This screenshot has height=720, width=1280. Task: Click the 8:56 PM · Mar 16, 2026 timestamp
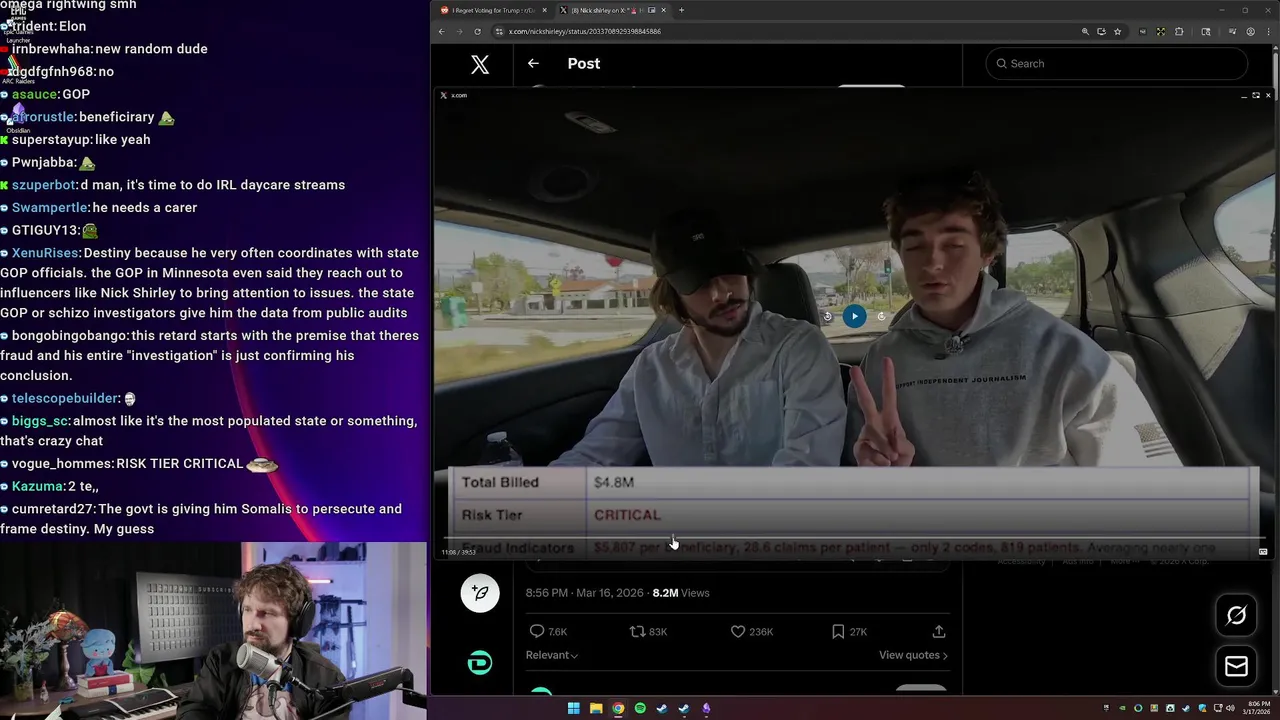tap(585, 593)
